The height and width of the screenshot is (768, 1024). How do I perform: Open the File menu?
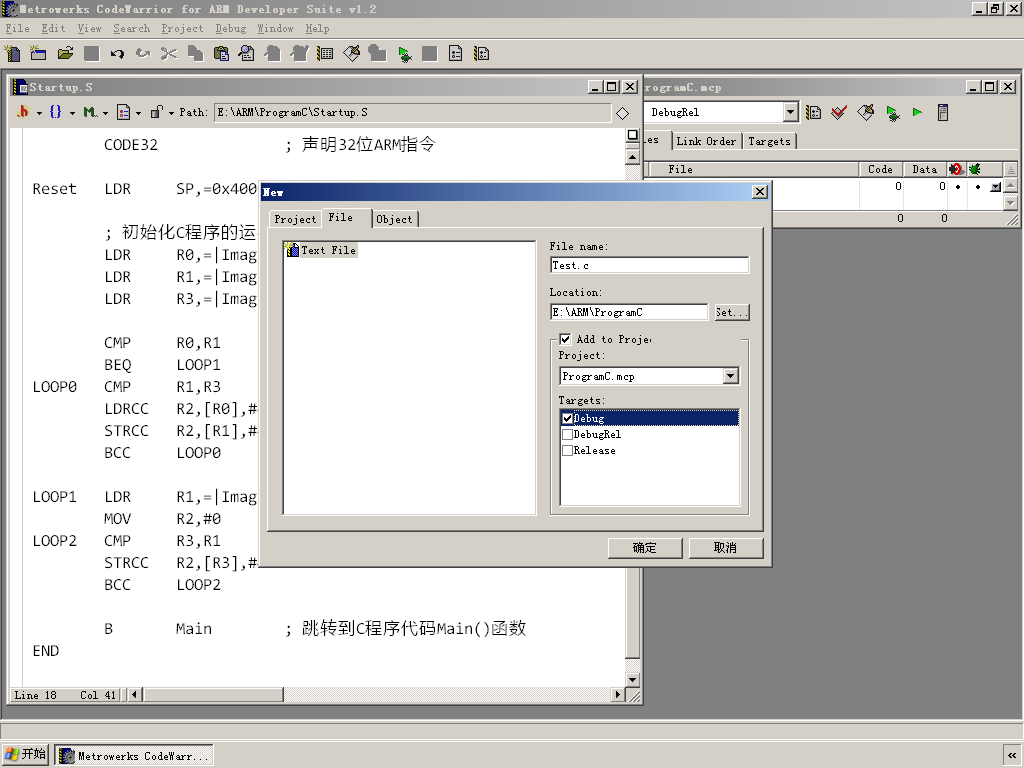[x=18, y=29]
